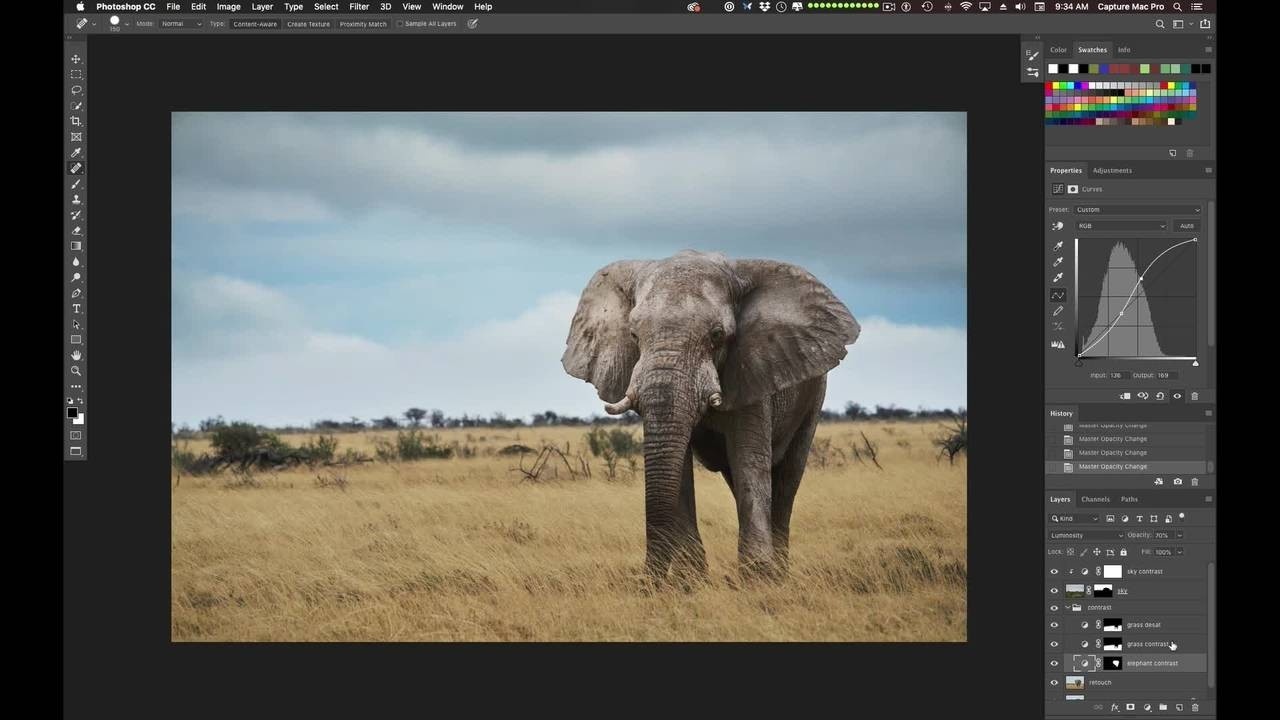Click the add layer style fx icon
The width and height of the screenshot is (1280, 720).
coord(1115,707)
